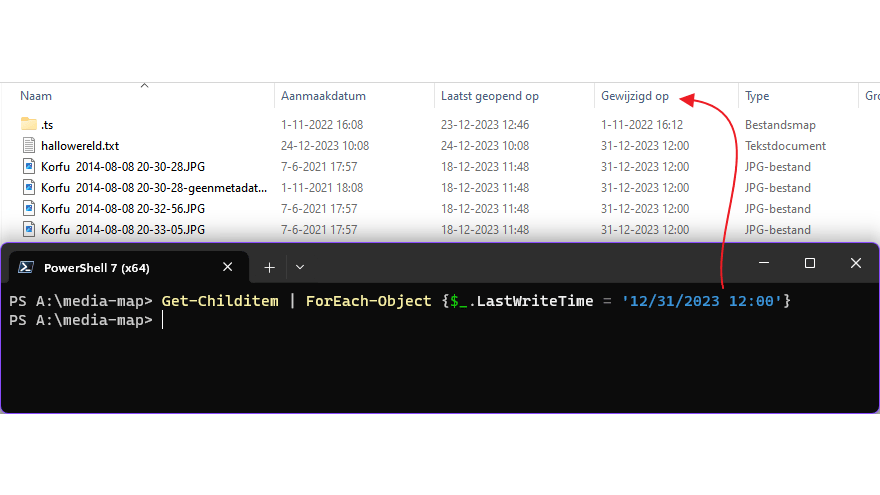
Task: Click the PowerShell icon on the terminal tab
Action: 27,267
